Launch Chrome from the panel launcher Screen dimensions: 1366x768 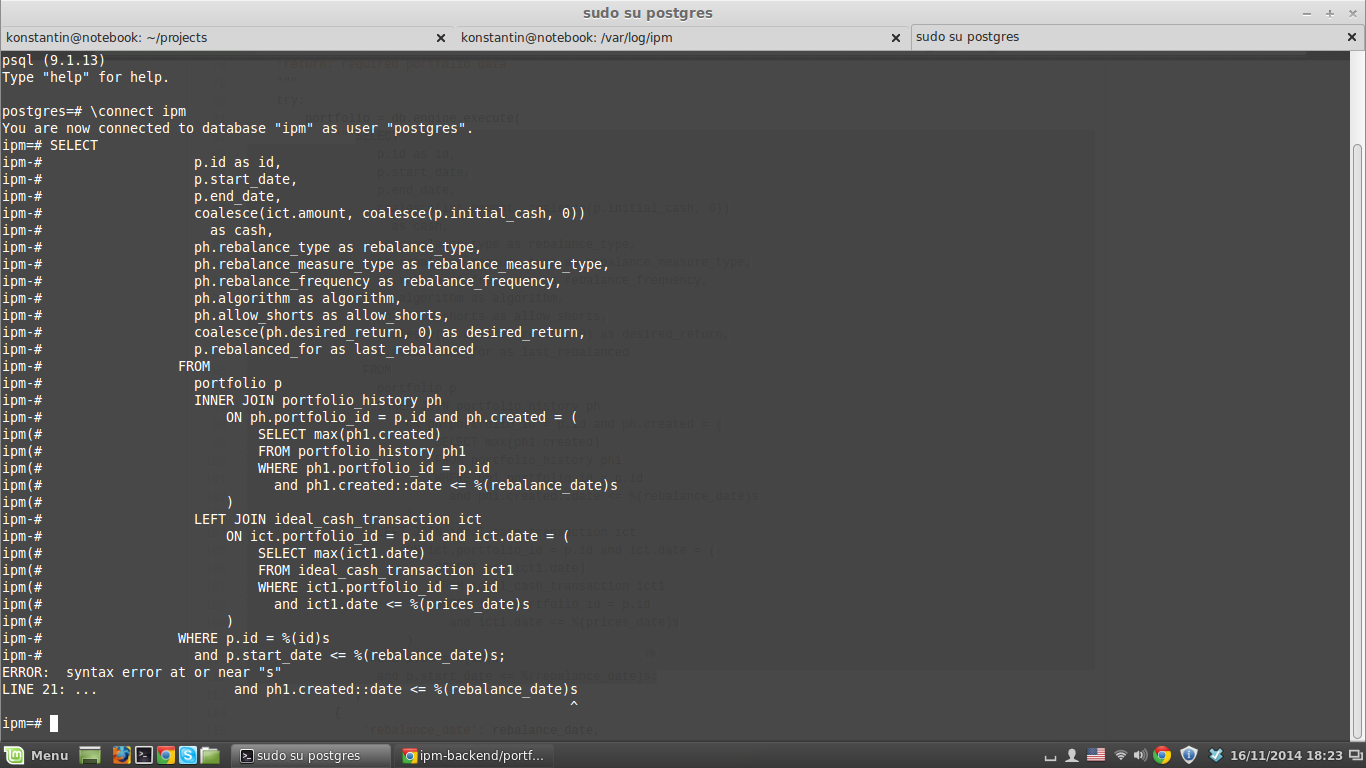click(x=166, y=755)
